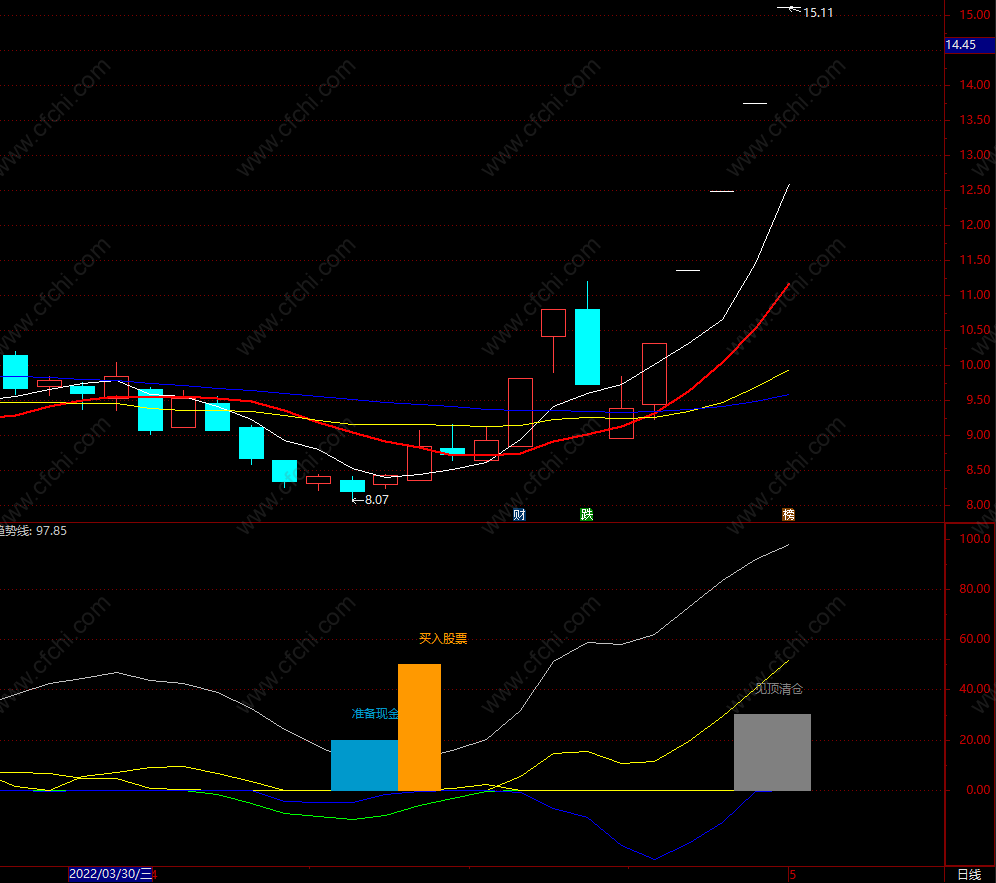Click the 准备现金 text label
The width and height of the screenshot is (996, 883).
[x=375, y=713]
